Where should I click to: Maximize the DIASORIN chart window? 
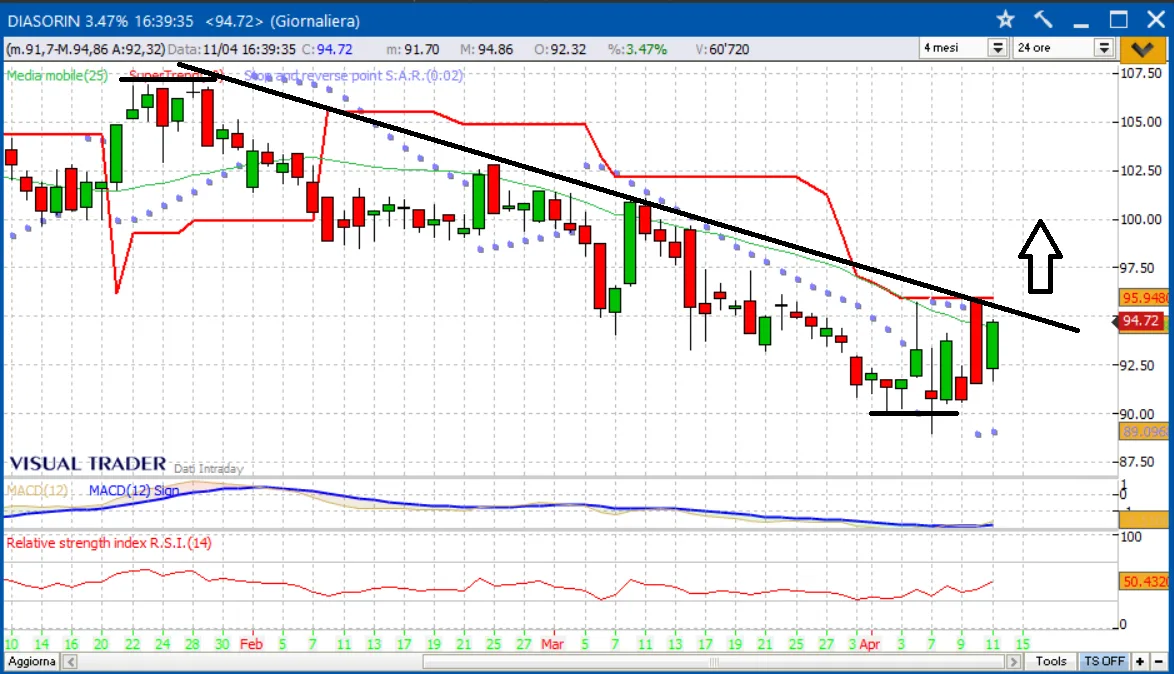[1119, 19]
